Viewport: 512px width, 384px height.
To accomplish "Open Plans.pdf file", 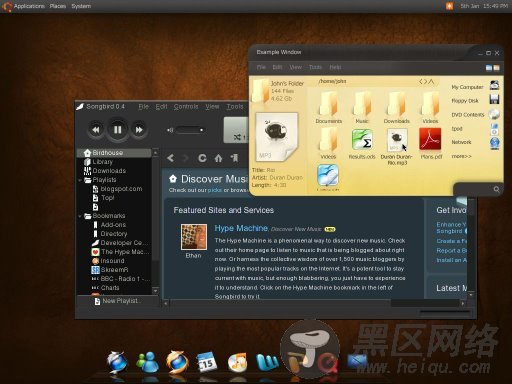I will pyautogui.click(x=430, y=143).
